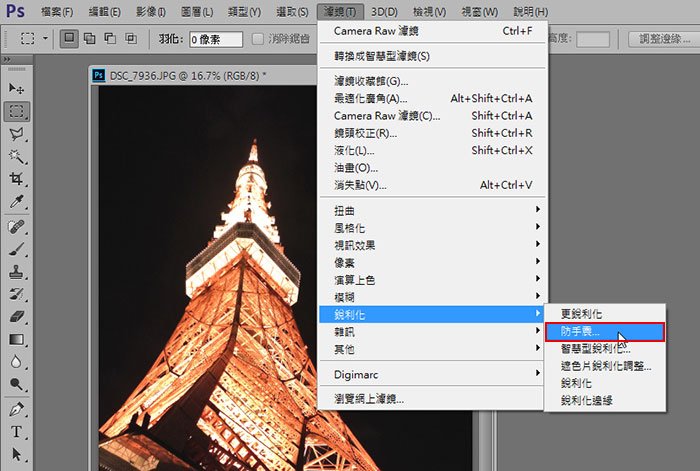Select the Polygonal Lasso tool

pyautogui.click(x=17, y=134)
